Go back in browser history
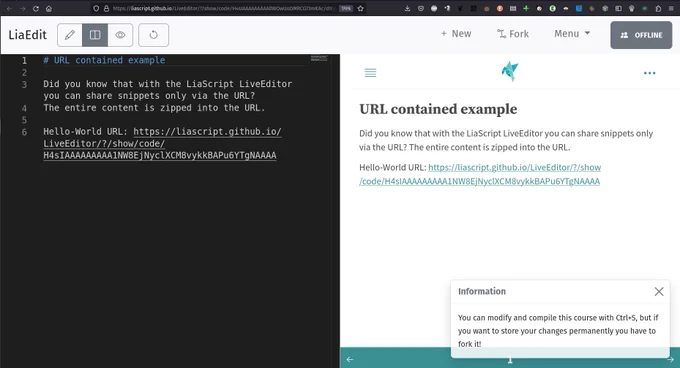Image resolution: width=680 pixels, height=368 pixels. click(9, 8)
